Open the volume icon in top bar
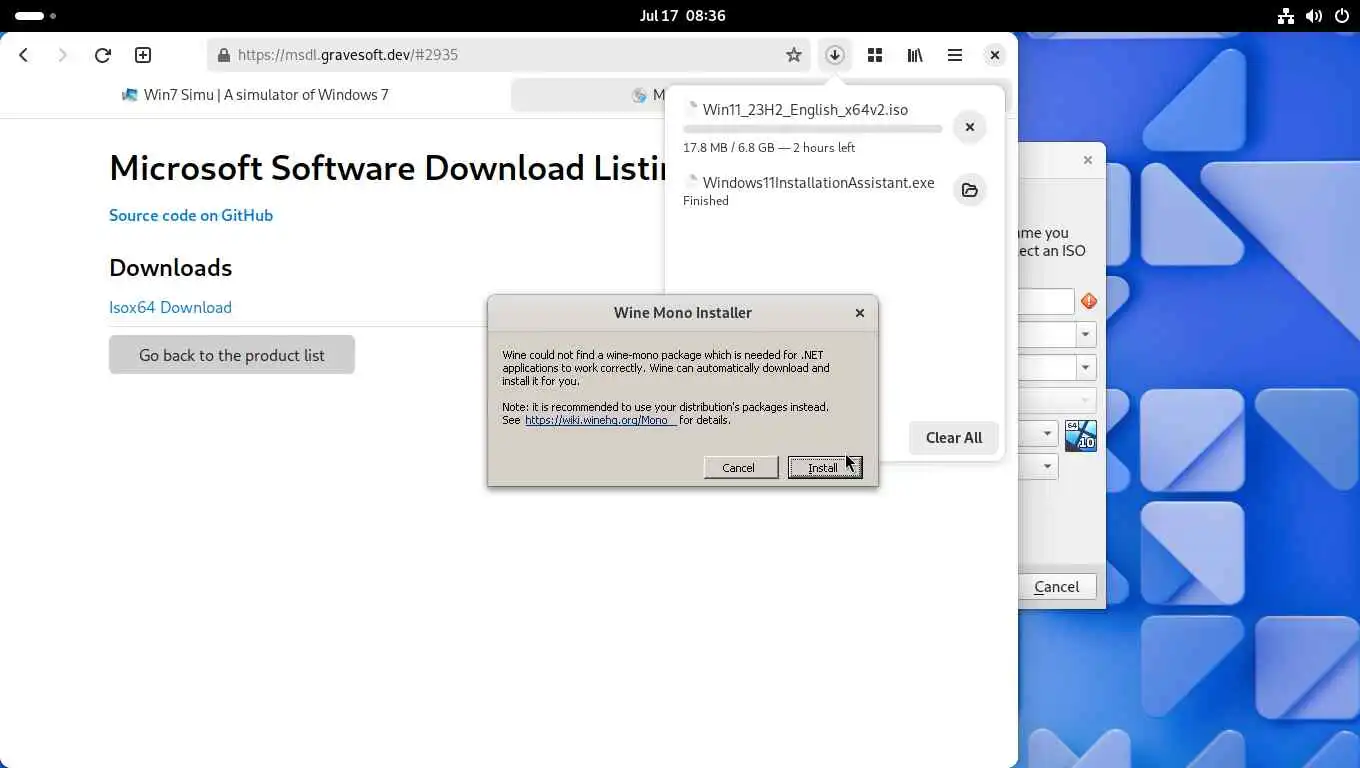The width and height of the screenshot is (1360, 768). coord(1313,16)
